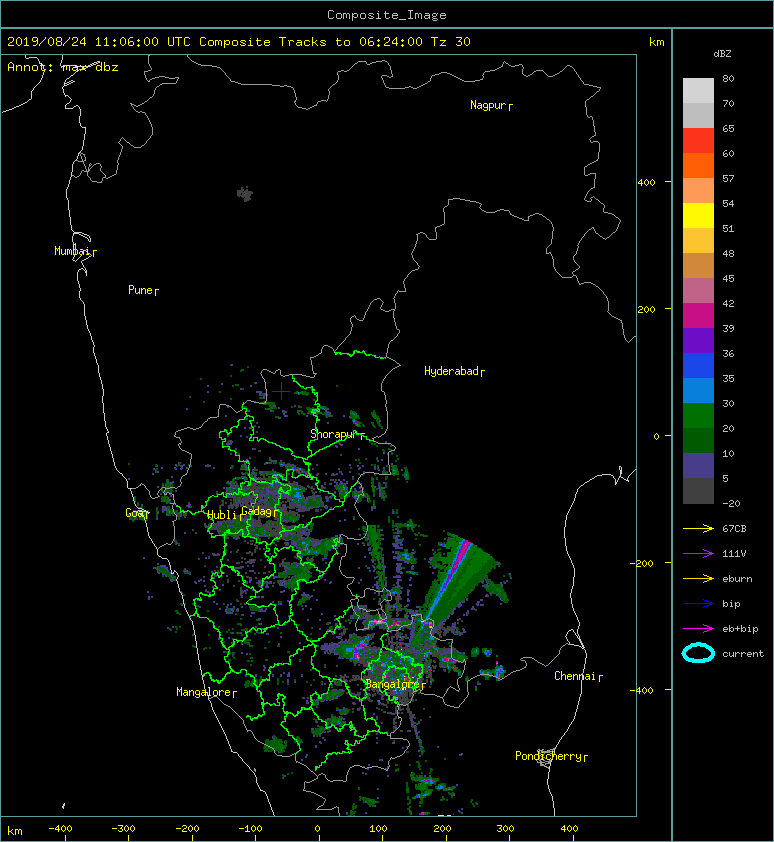Click the Mangalore city label
This screenshot has height=842, width=774.
(204, 692)
